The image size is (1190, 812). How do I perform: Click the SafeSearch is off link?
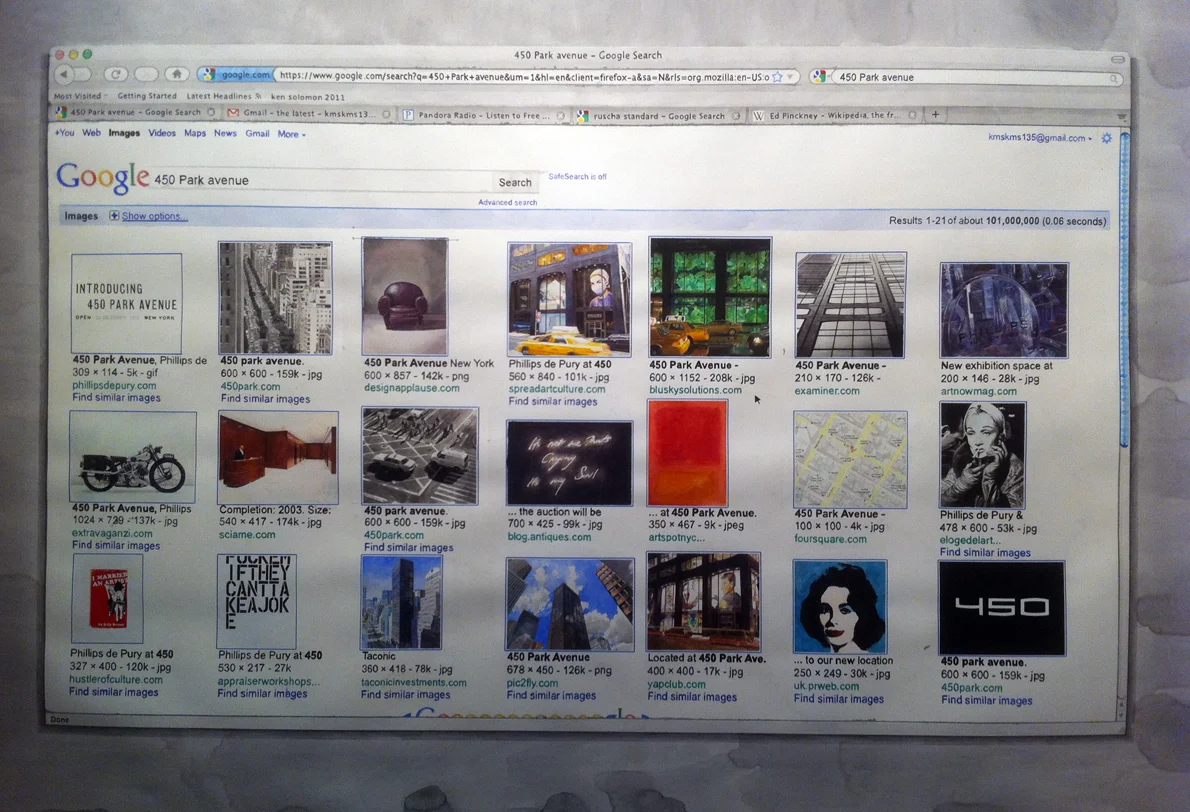pos(577,177)
